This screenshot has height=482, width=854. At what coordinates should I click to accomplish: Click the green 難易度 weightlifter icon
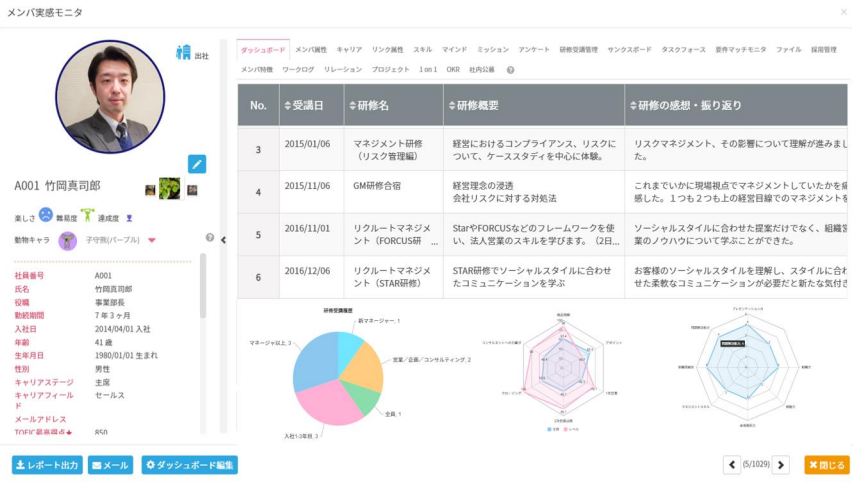click(87, 215)
